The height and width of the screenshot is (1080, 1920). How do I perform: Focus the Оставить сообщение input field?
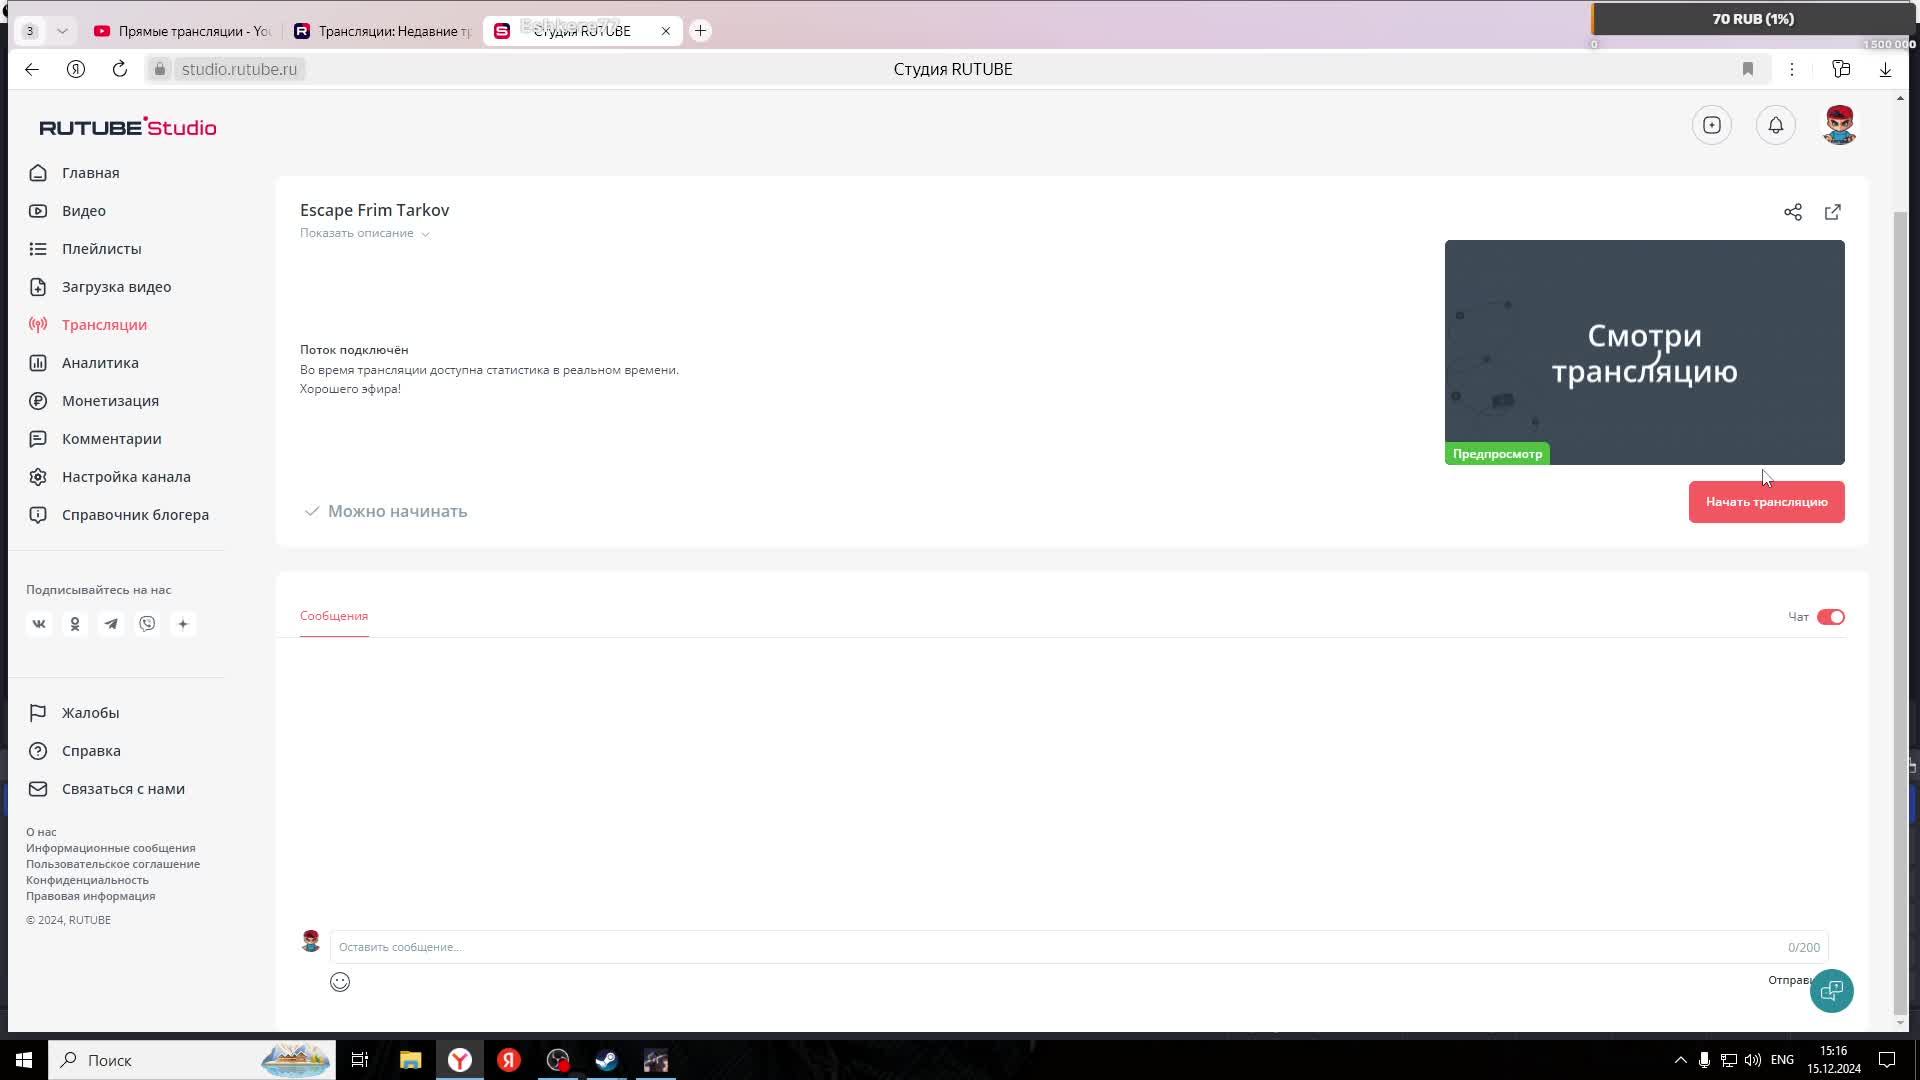[x=1079, y=947]
